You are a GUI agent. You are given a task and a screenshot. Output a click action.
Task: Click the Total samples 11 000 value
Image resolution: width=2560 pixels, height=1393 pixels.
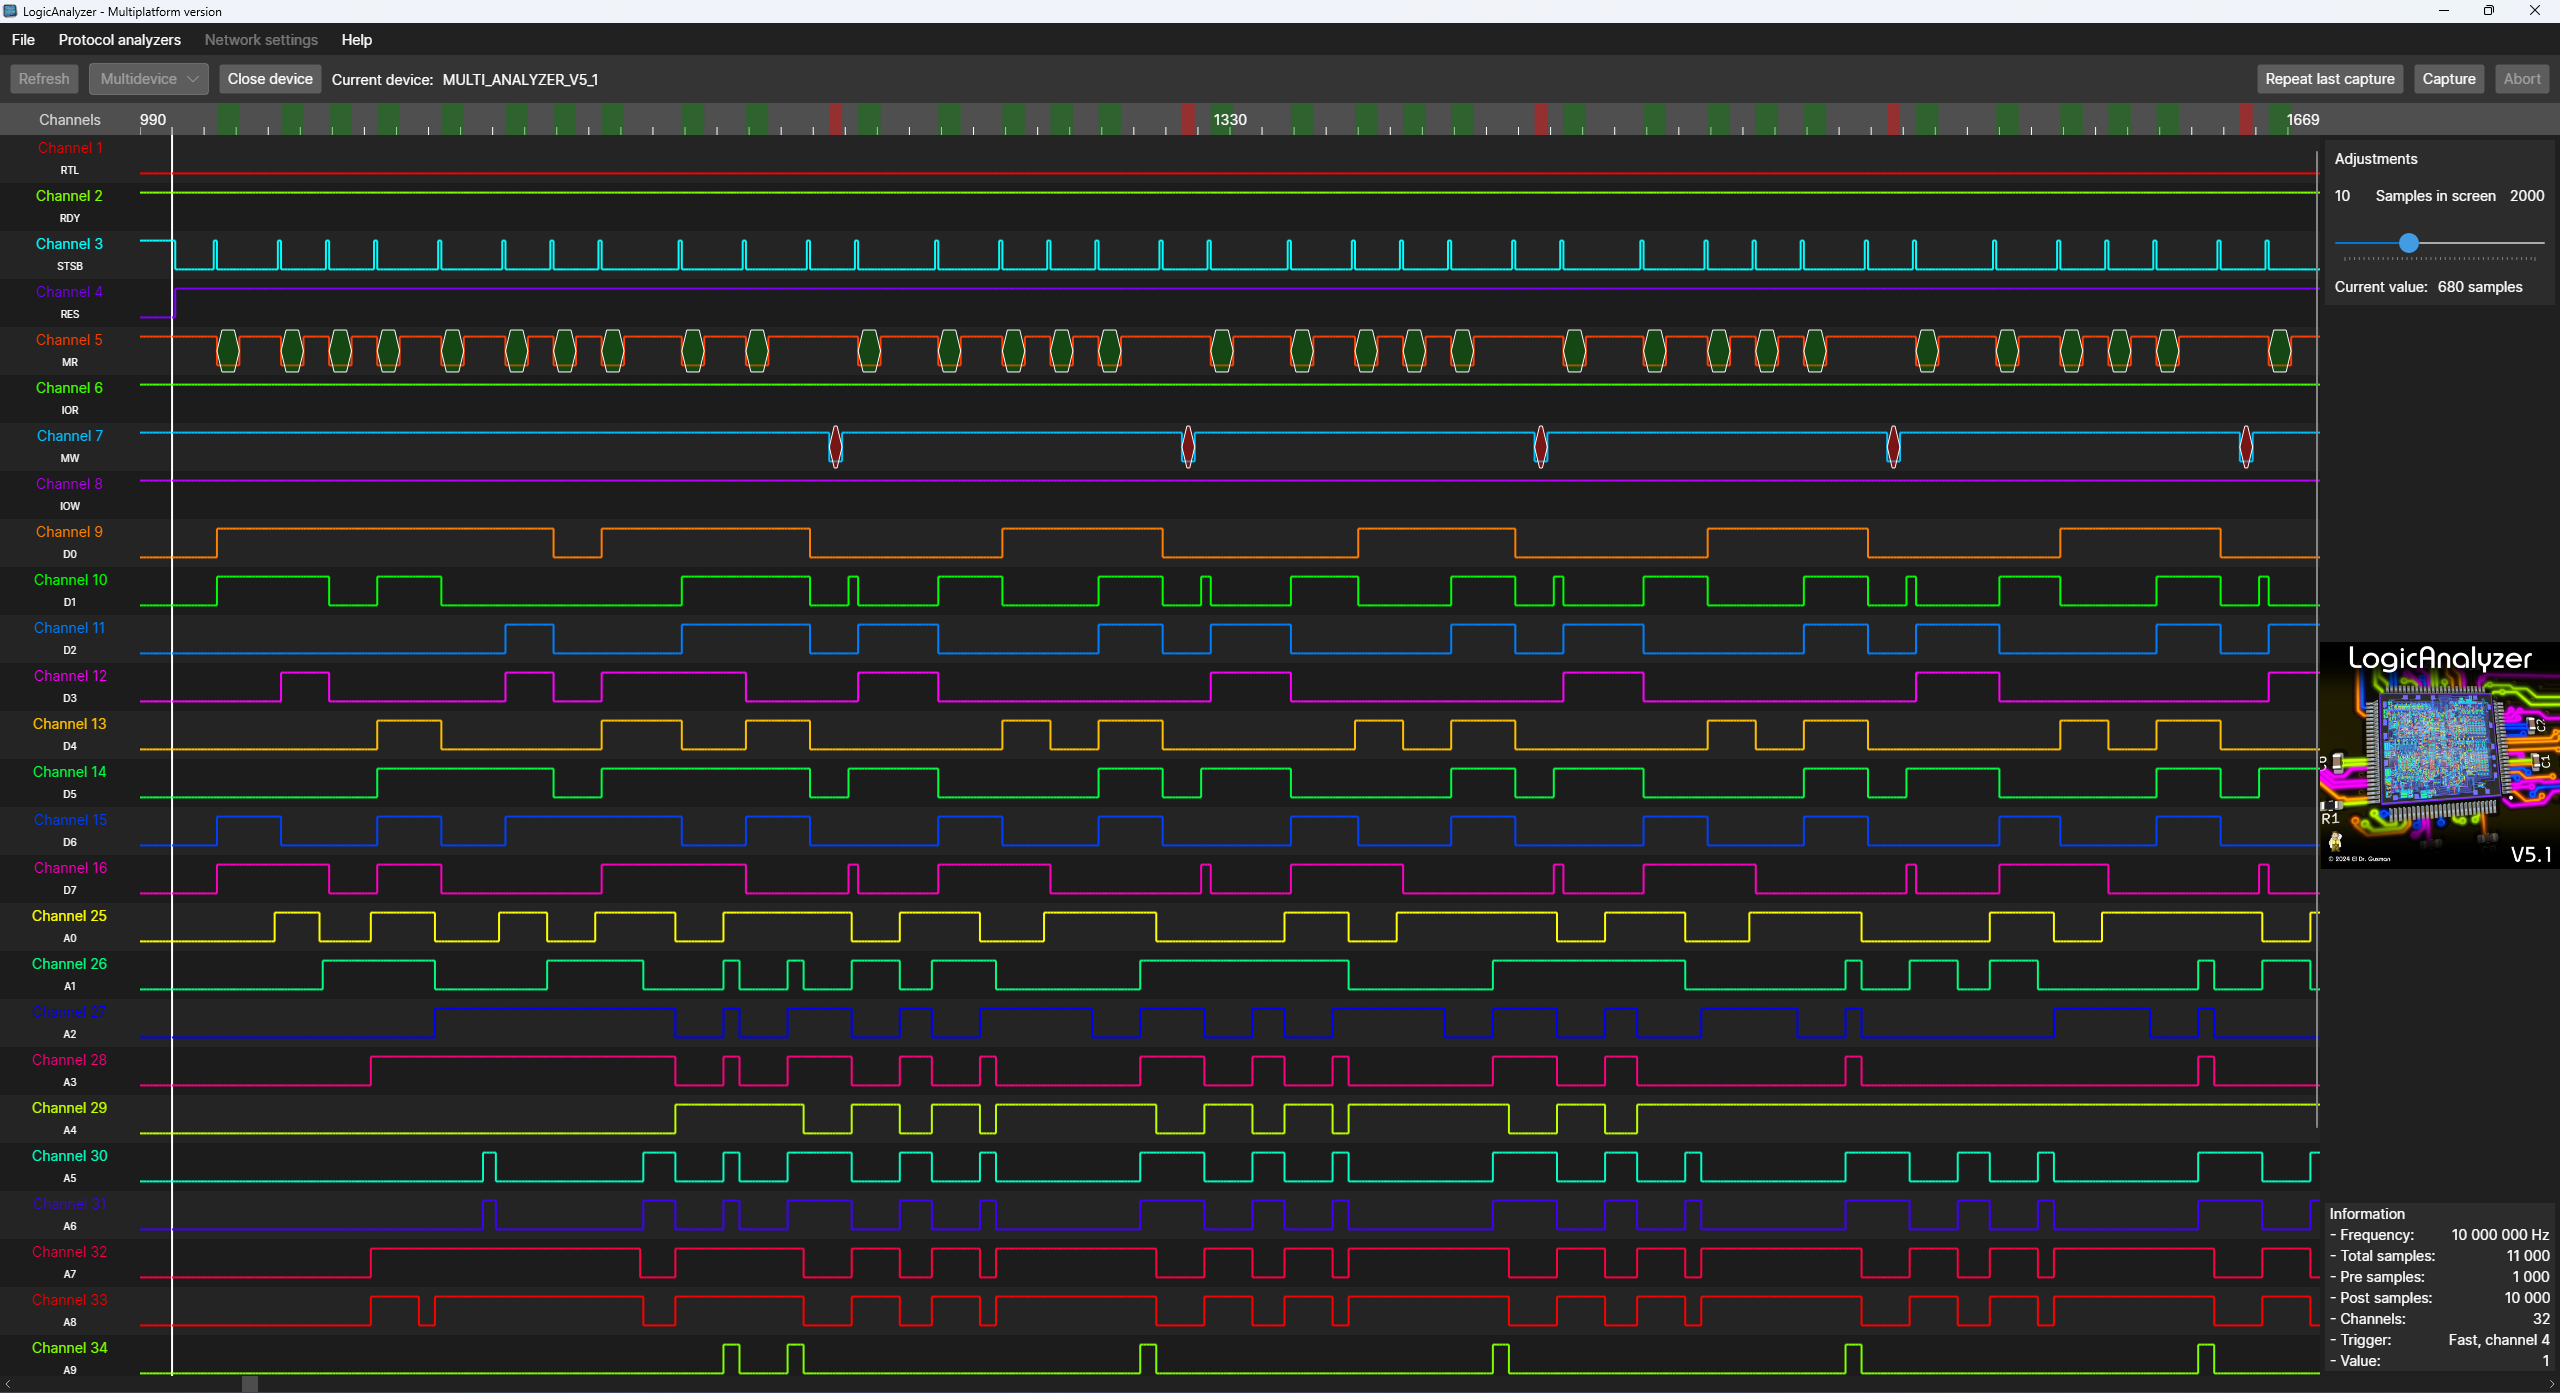(2527, 1256)
